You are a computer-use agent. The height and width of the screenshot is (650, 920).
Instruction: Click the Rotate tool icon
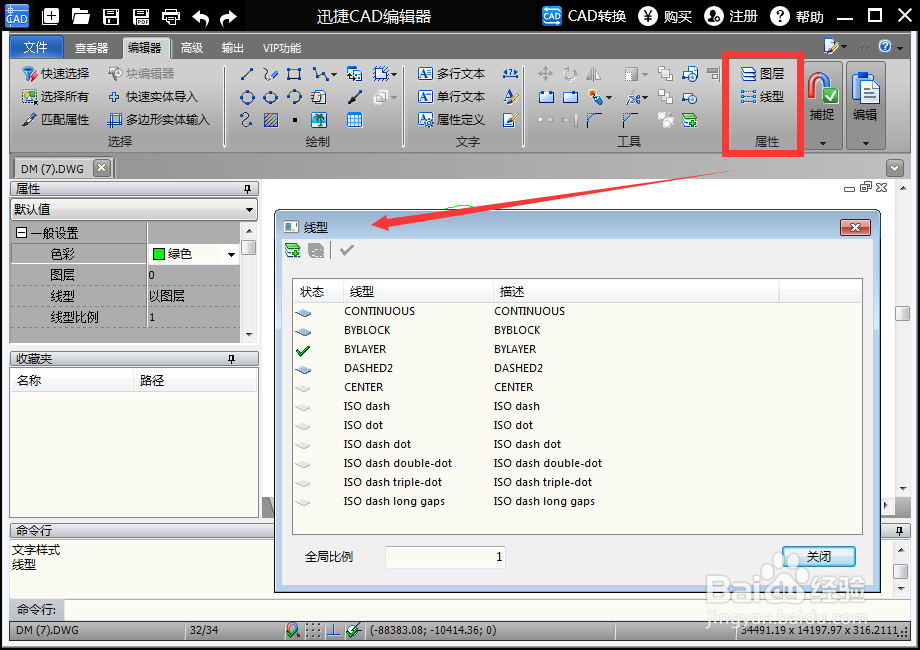pyautogui.click(x=570, y=74)
